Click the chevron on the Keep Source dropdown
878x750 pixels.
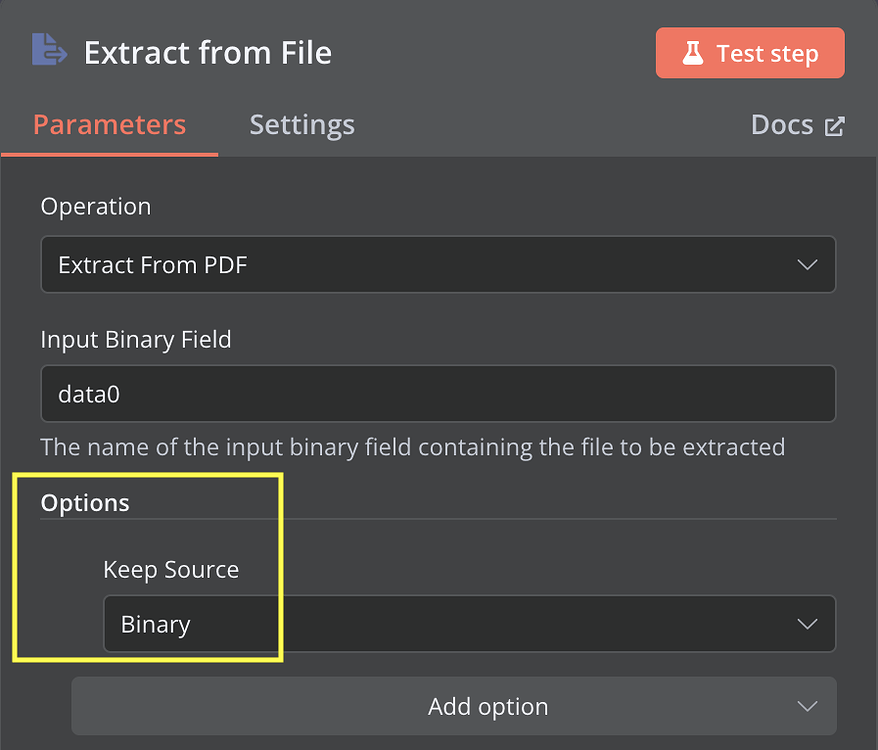[x=807, y=623]
